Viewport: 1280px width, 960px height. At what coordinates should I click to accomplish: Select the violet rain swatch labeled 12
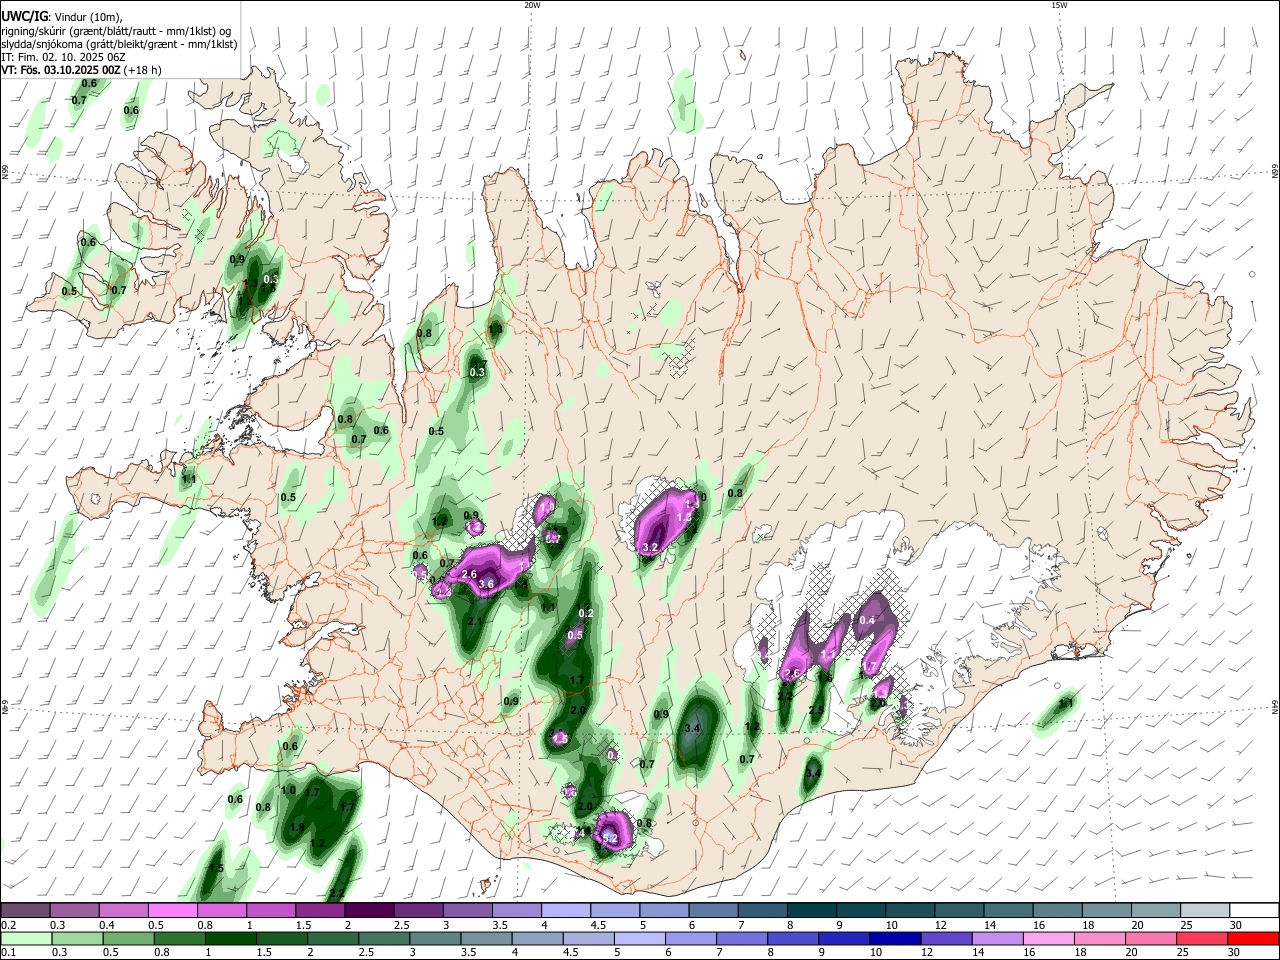(945, 938)
